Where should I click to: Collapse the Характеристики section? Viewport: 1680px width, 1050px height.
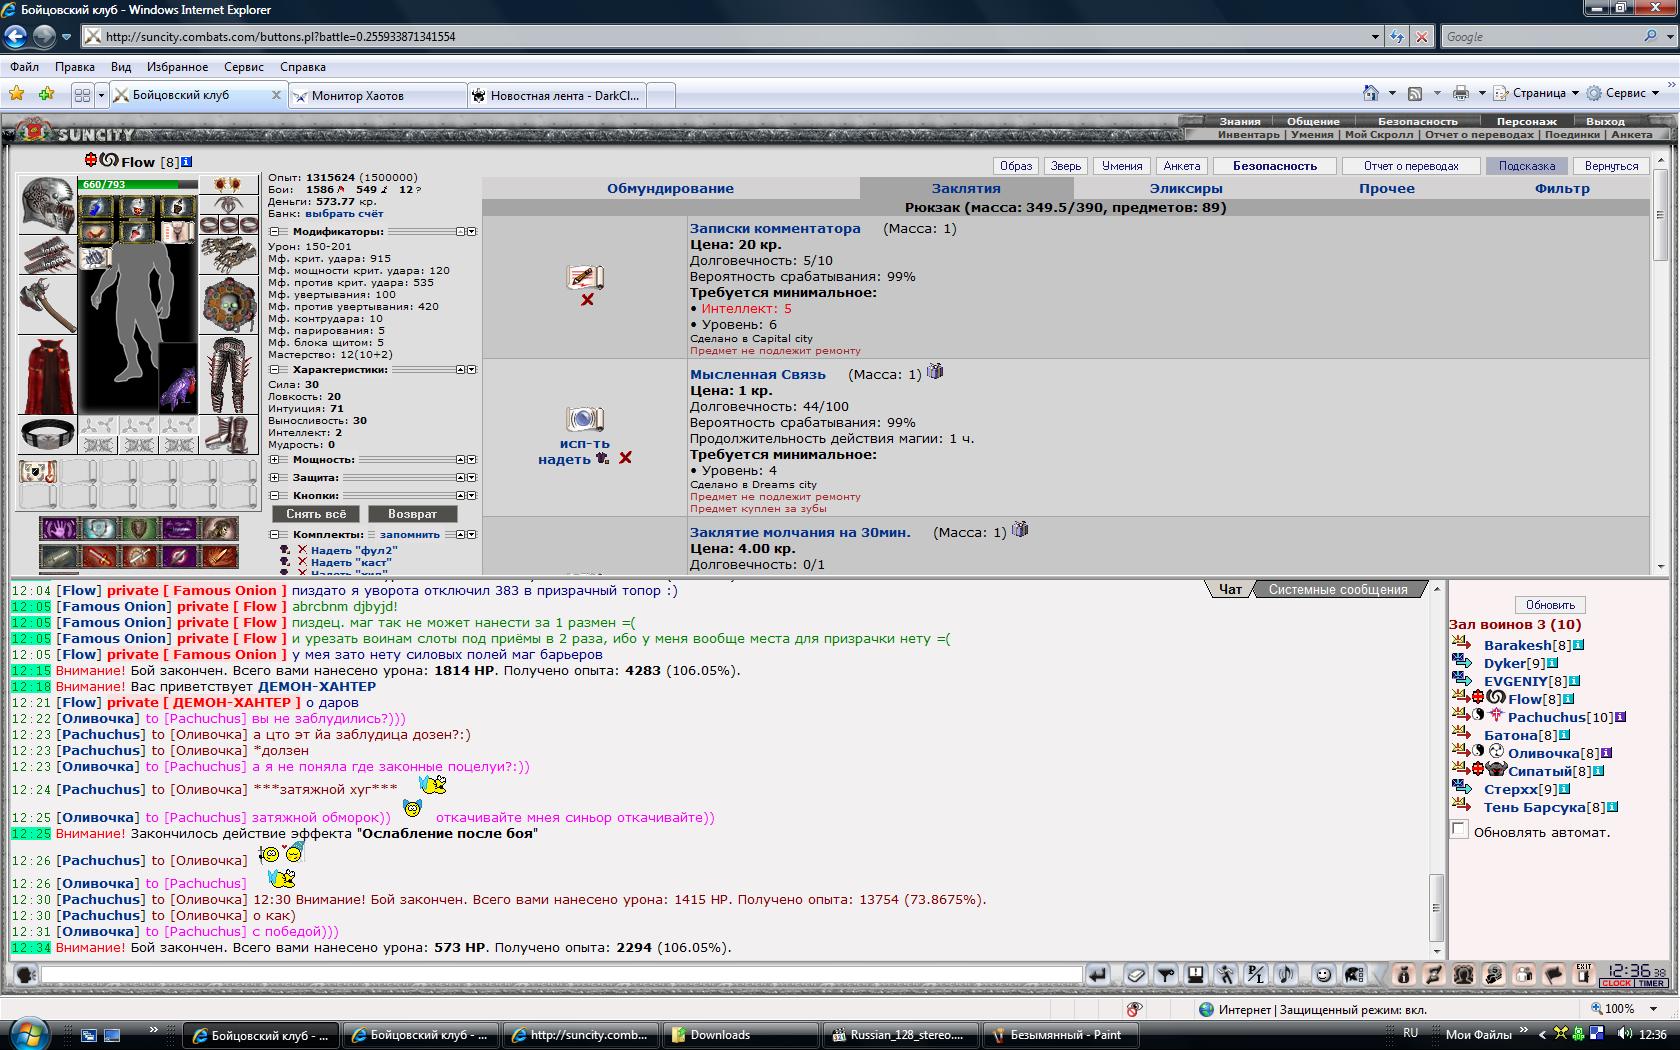pos(274,369)
